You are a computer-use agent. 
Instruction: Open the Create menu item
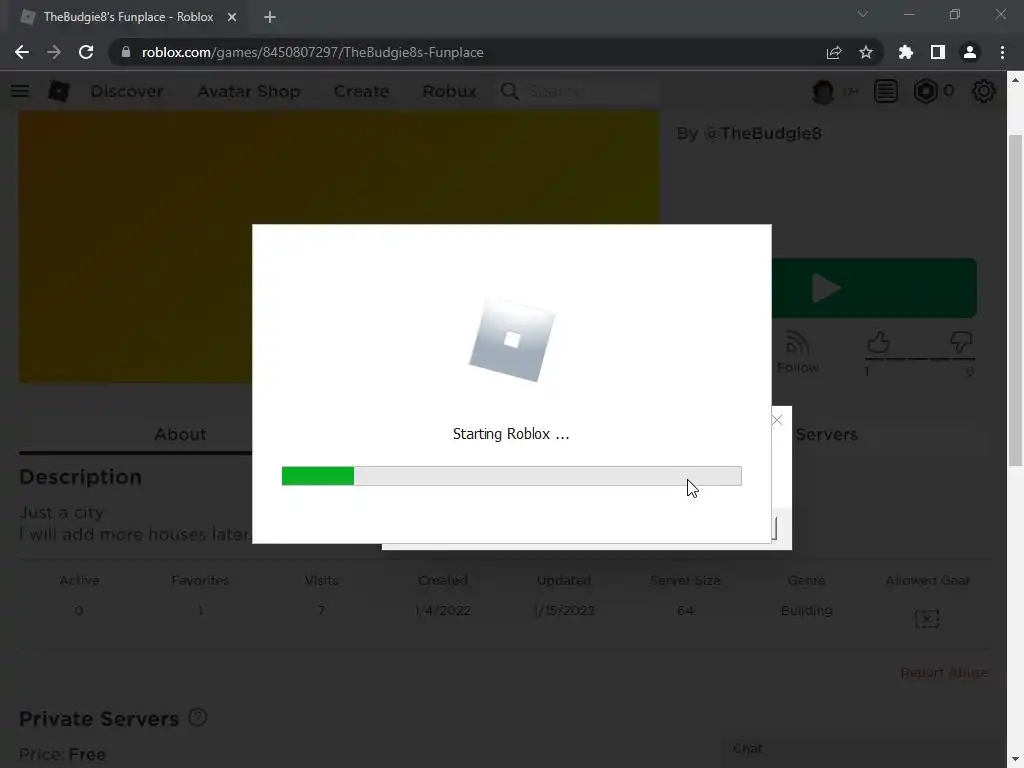click(x=361, y=91)
